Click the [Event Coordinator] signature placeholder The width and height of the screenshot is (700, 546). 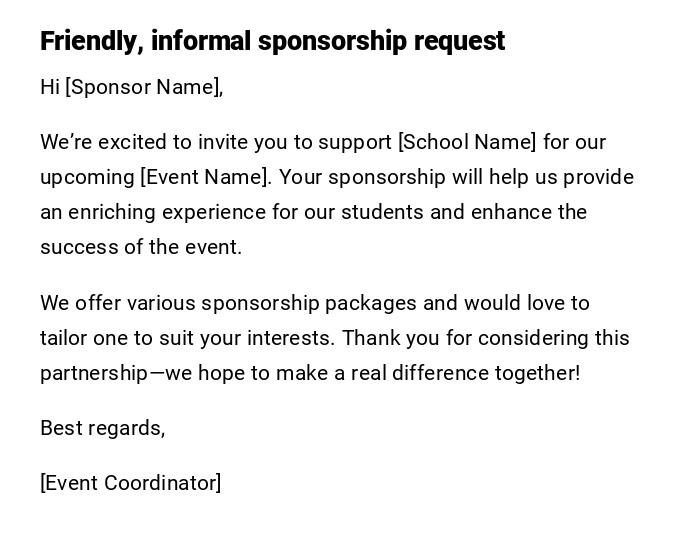(x=131, y=483)
